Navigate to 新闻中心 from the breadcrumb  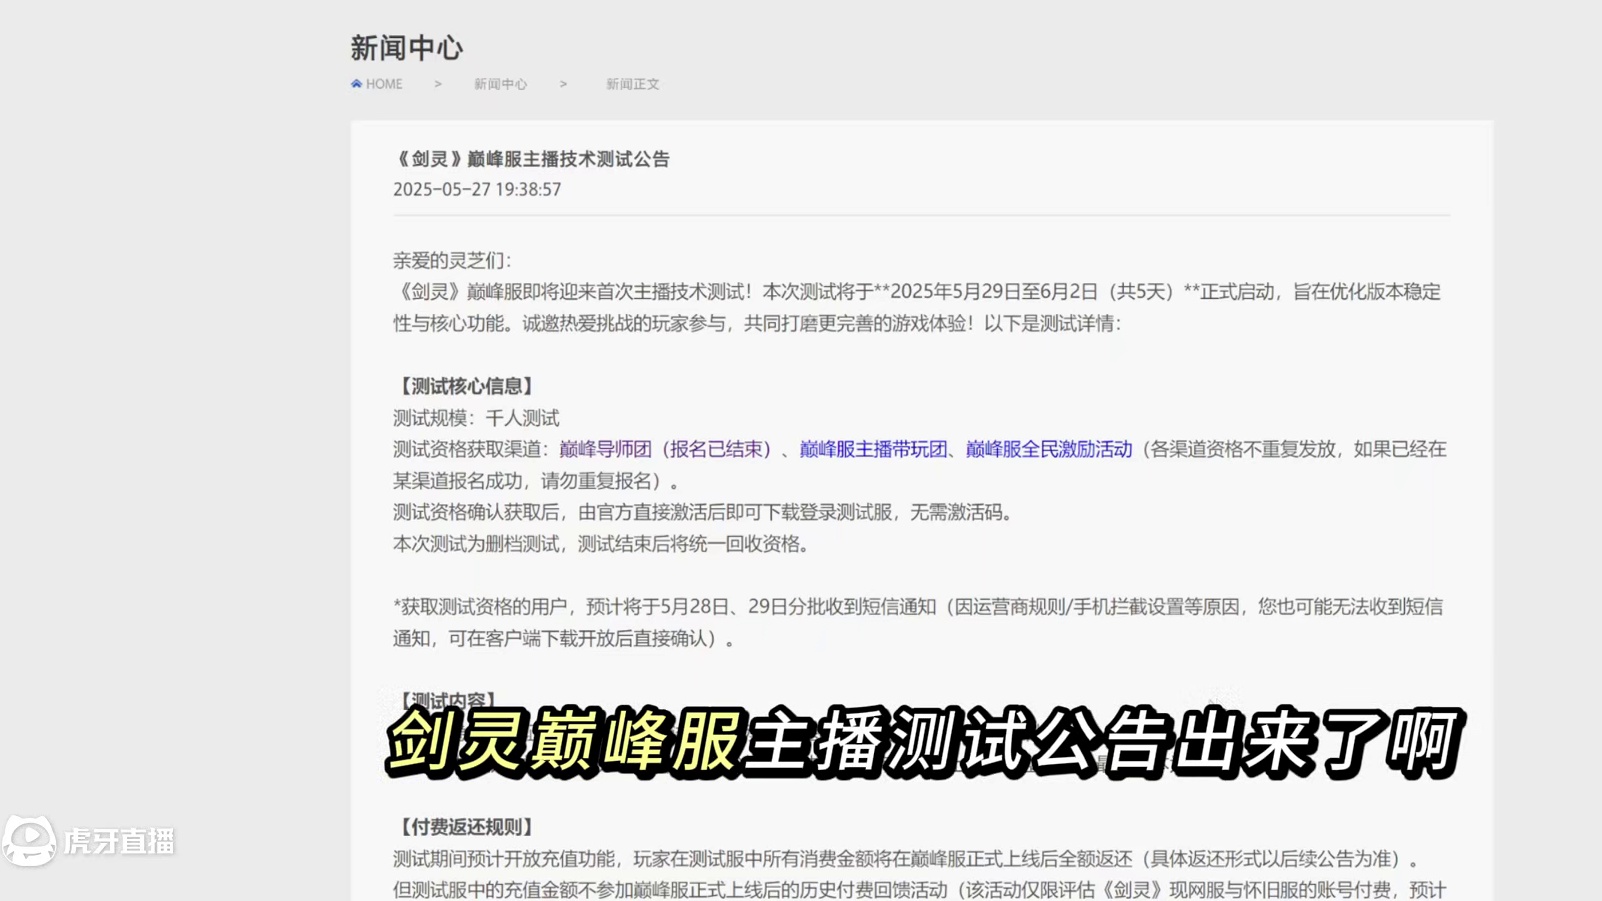[501, 84]
